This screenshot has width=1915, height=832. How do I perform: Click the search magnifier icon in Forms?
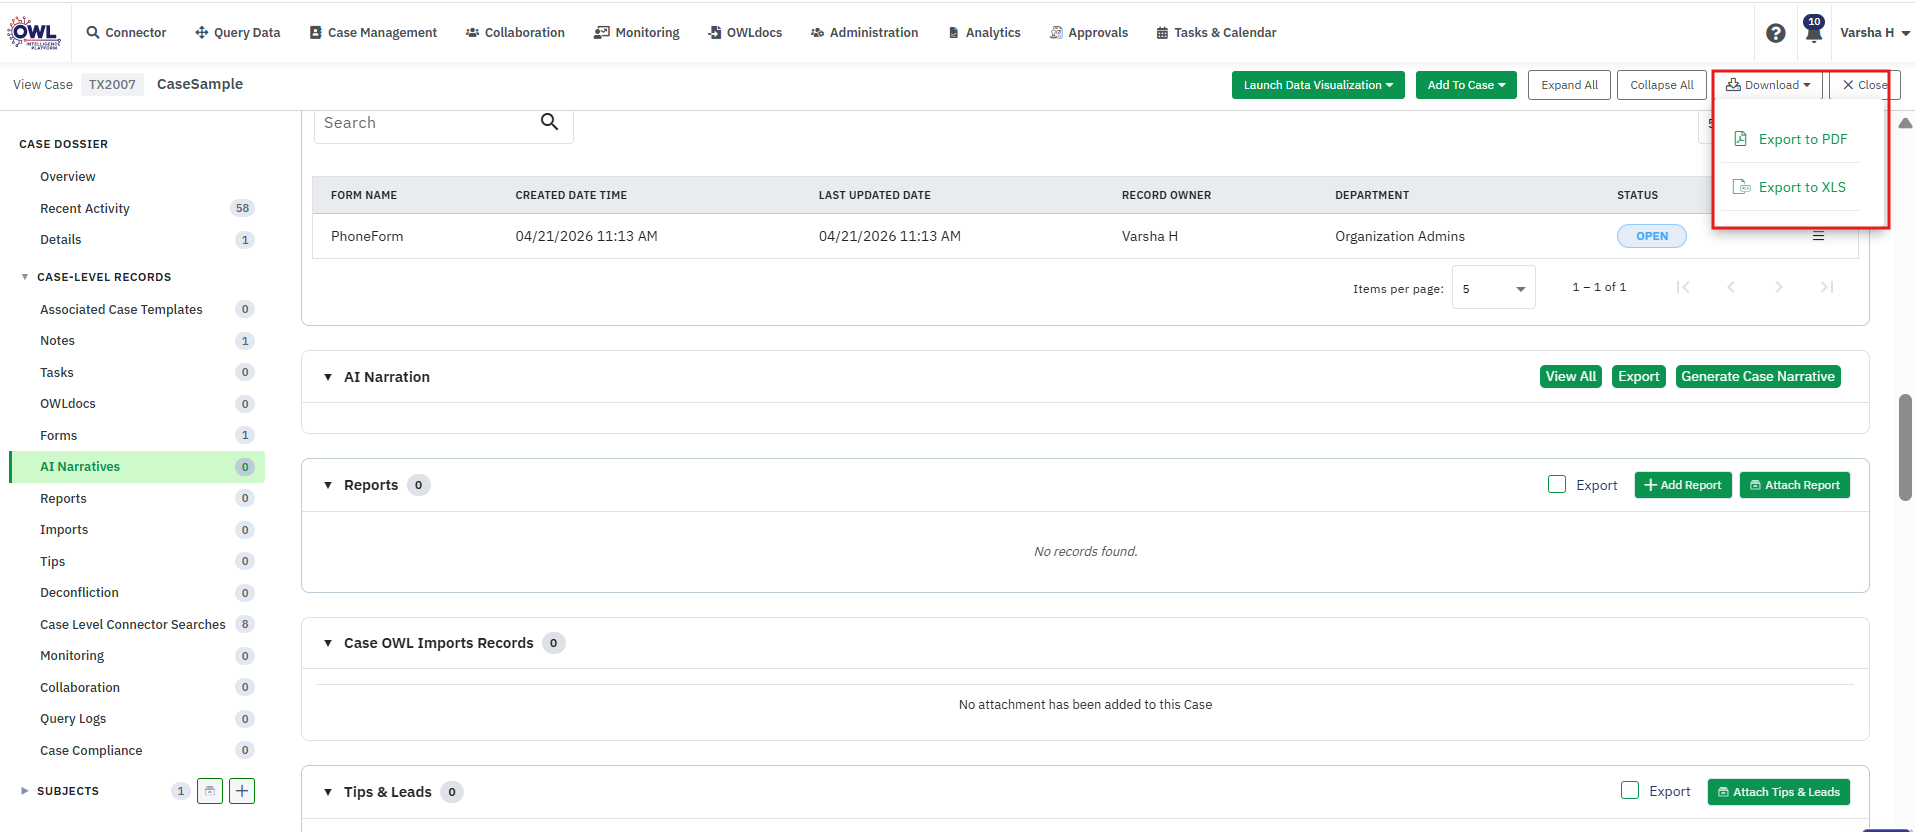[x=549, y=122]
